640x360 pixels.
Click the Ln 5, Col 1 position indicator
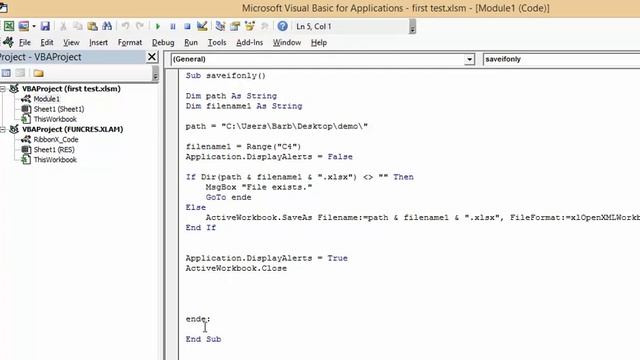(314, 27)
